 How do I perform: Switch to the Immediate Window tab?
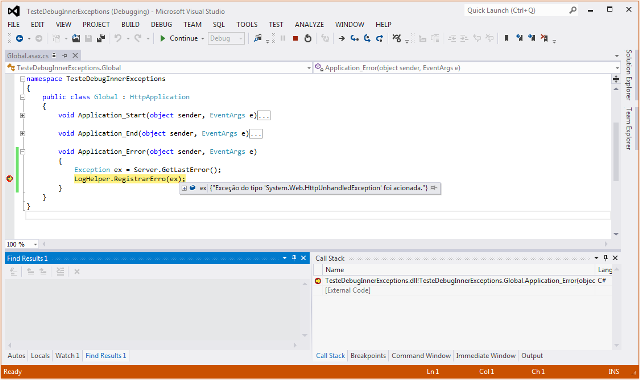tap(486, 356)
